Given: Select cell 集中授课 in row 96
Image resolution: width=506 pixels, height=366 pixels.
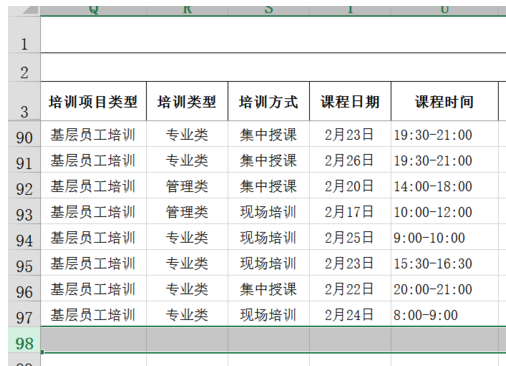Looking at the screenshot, I should pyautogui.click(x=269, y=288).
